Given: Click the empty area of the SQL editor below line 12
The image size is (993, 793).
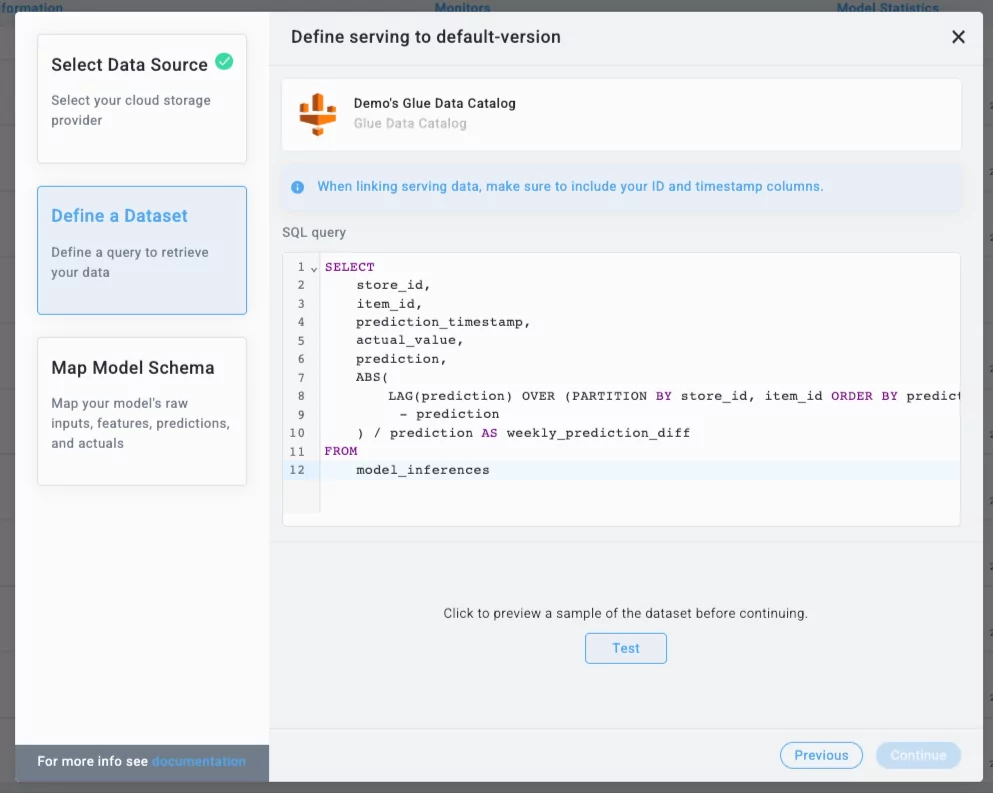Looking at the screenshot, I should pyautogui.click(x=640, y=500).
